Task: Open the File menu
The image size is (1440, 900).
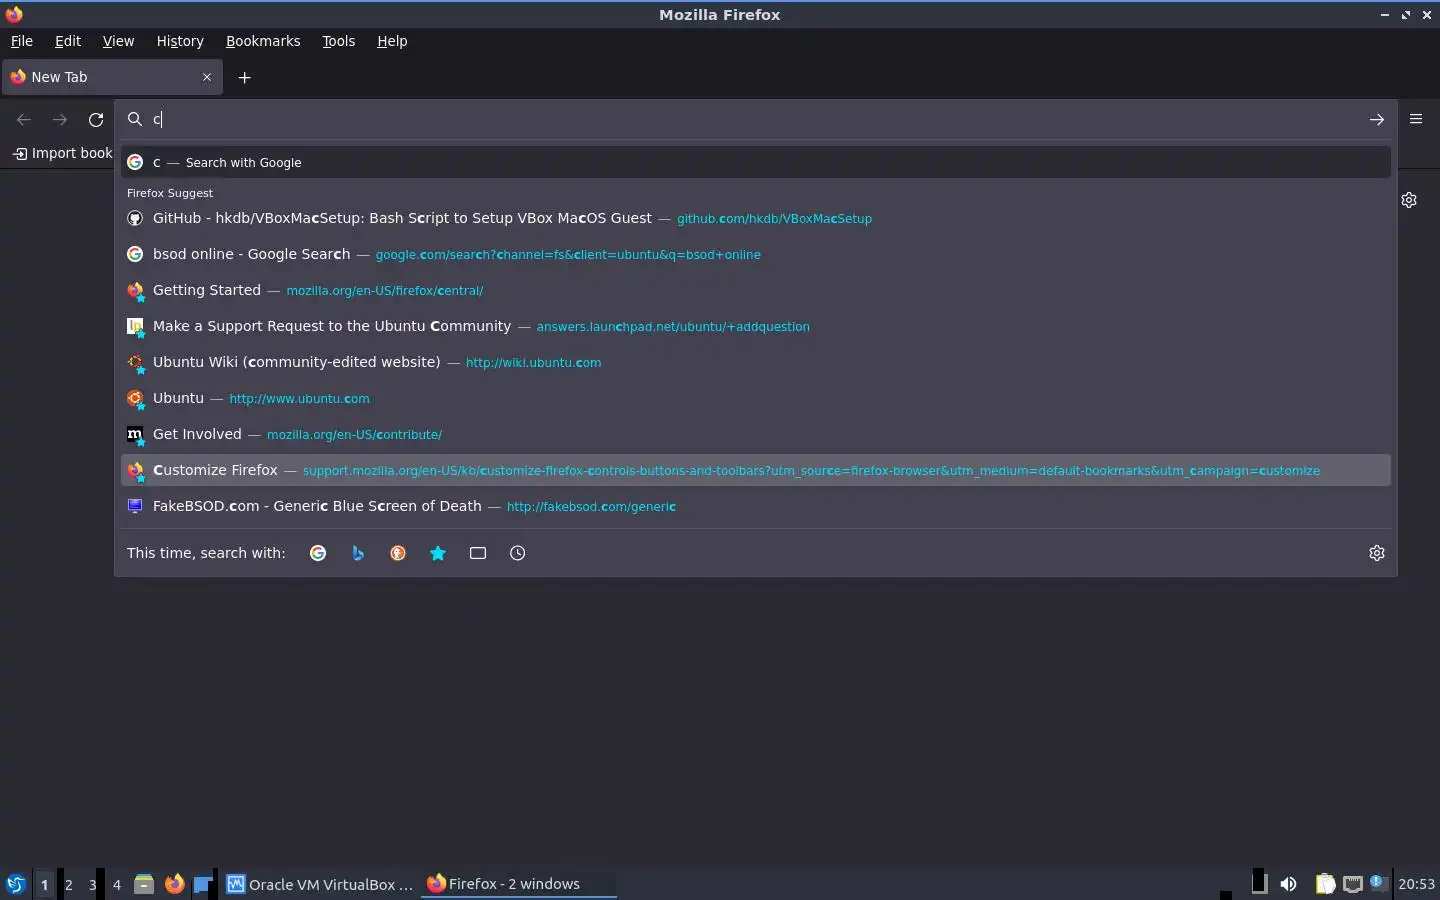Action: tap(21, 41)
